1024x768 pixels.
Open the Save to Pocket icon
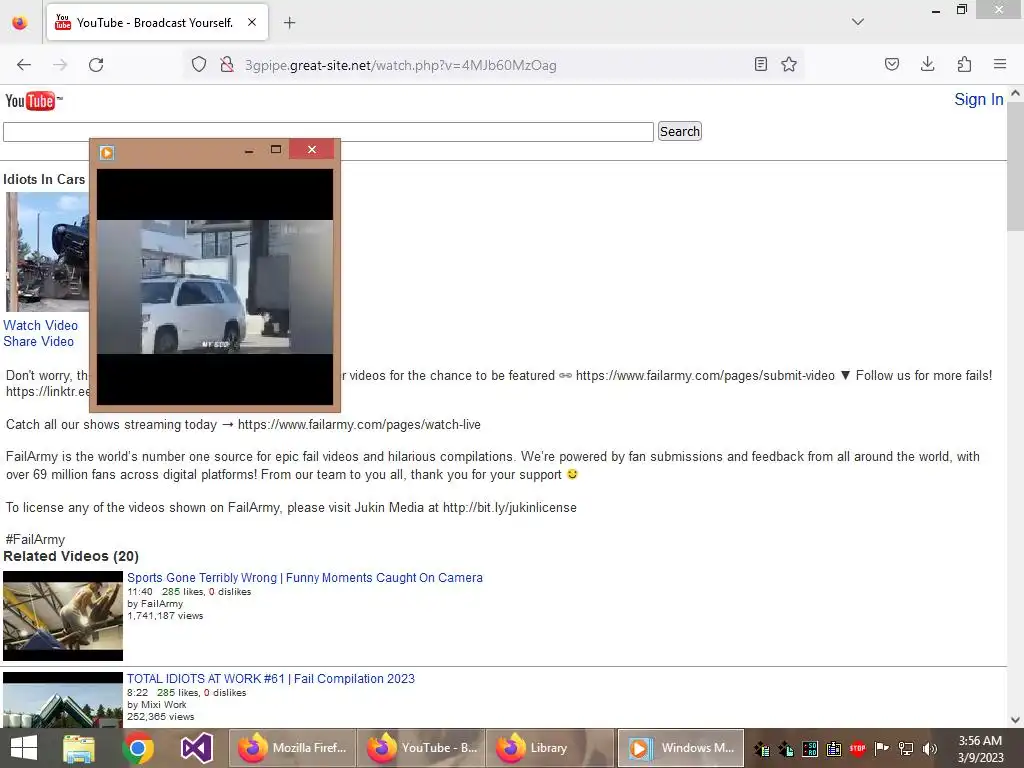pyautogui.click(x=892, y=64)
